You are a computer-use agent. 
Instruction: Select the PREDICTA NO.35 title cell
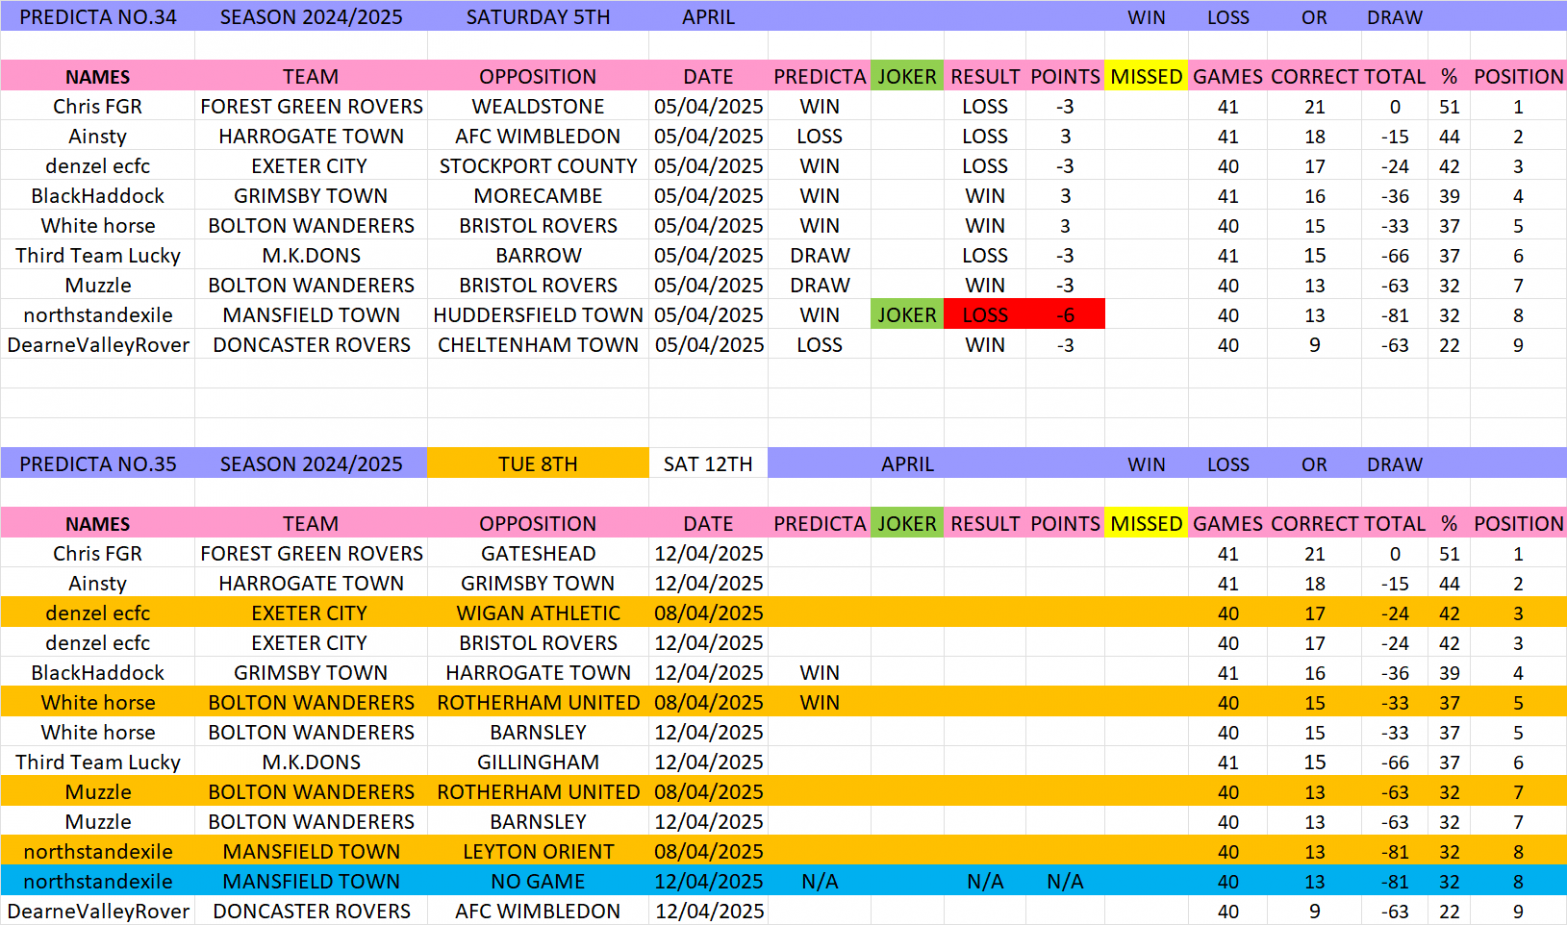pyautogui.click(x=98, y=464)
